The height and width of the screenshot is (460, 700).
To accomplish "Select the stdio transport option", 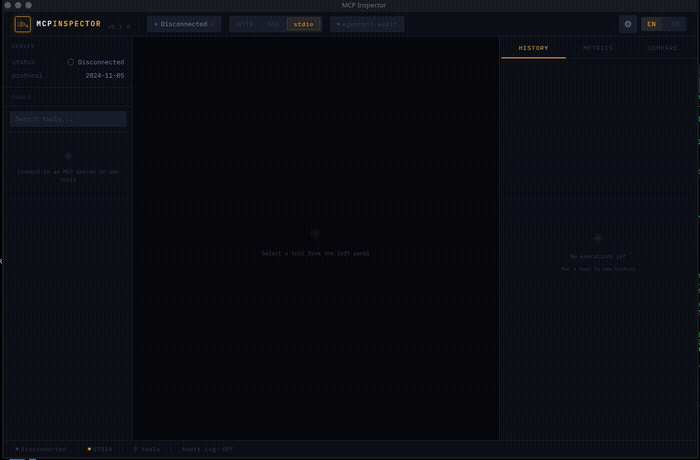I will (x=304, y=24).
